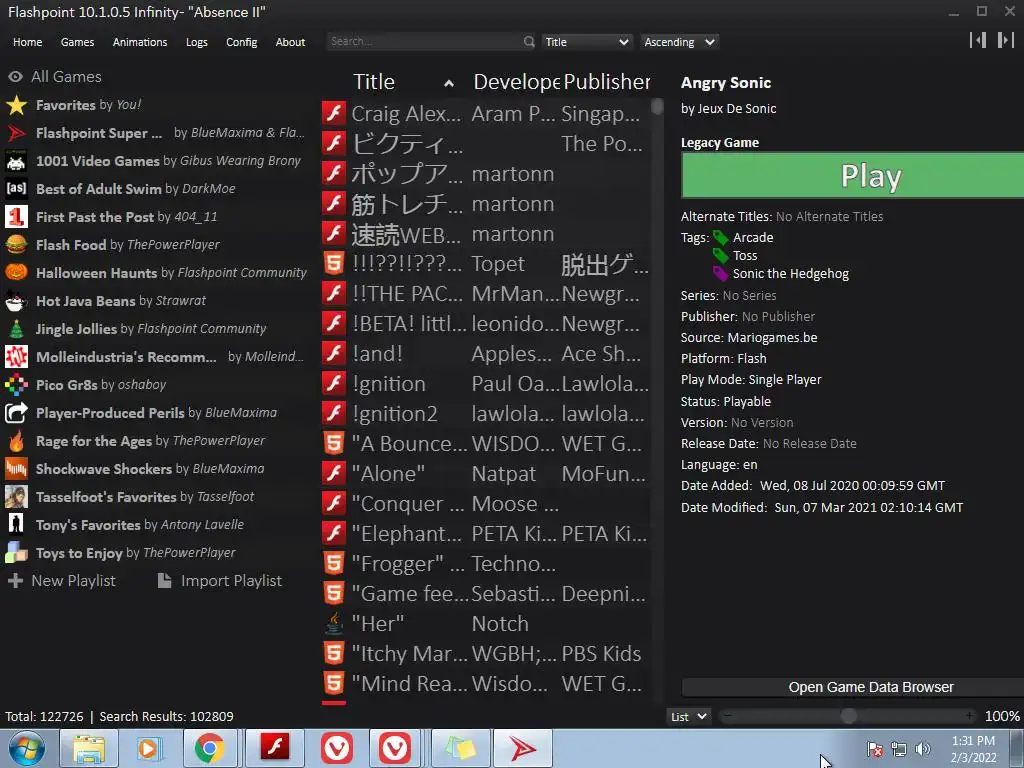
Task: Sort by the Publisher column header
Action: click(x=607, y=82)
